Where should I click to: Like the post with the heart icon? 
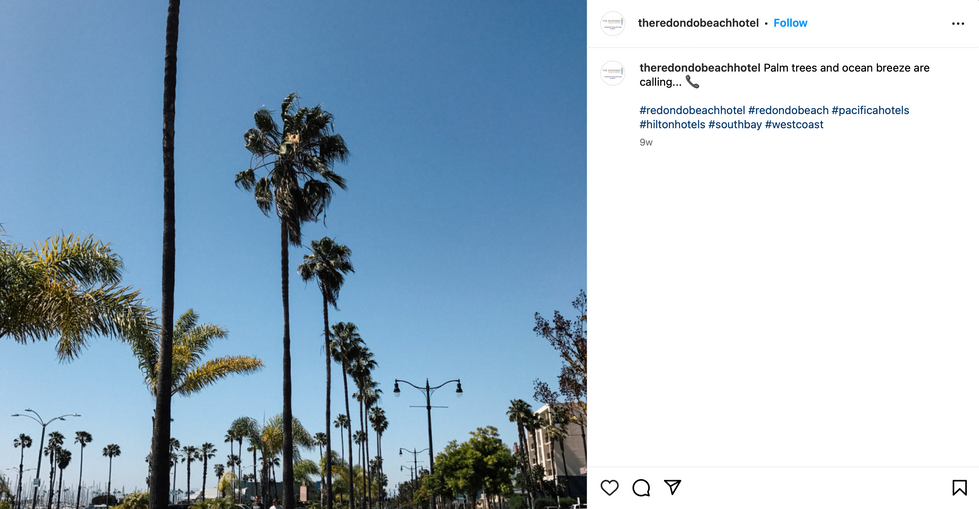(x=609, y=488)
